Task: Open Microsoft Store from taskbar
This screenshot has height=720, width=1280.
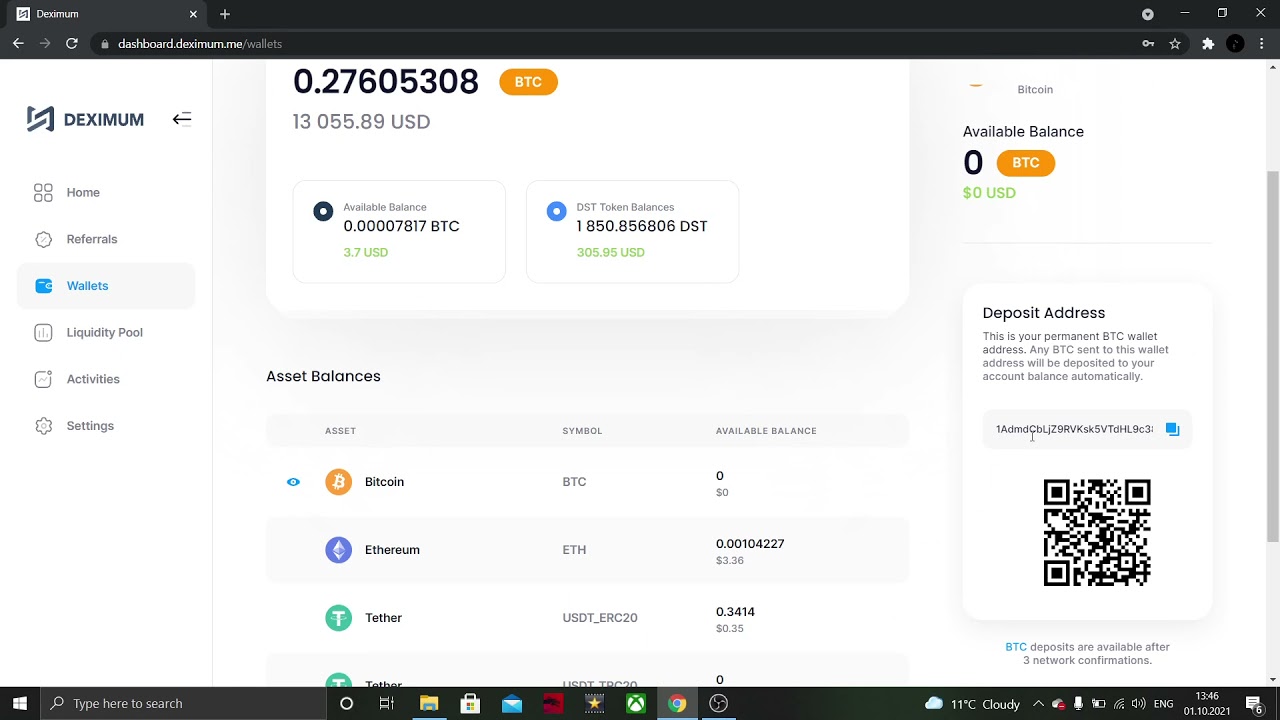Action: tap(470, 703)
